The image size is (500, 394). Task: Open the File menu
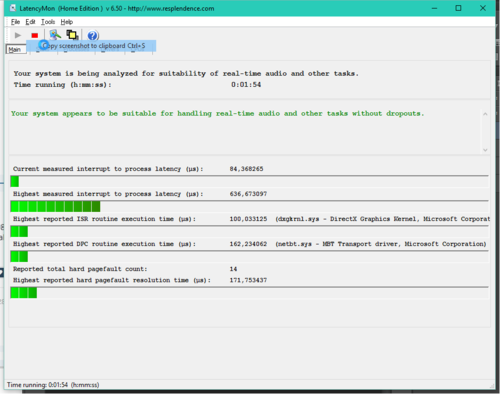(15, 22)
